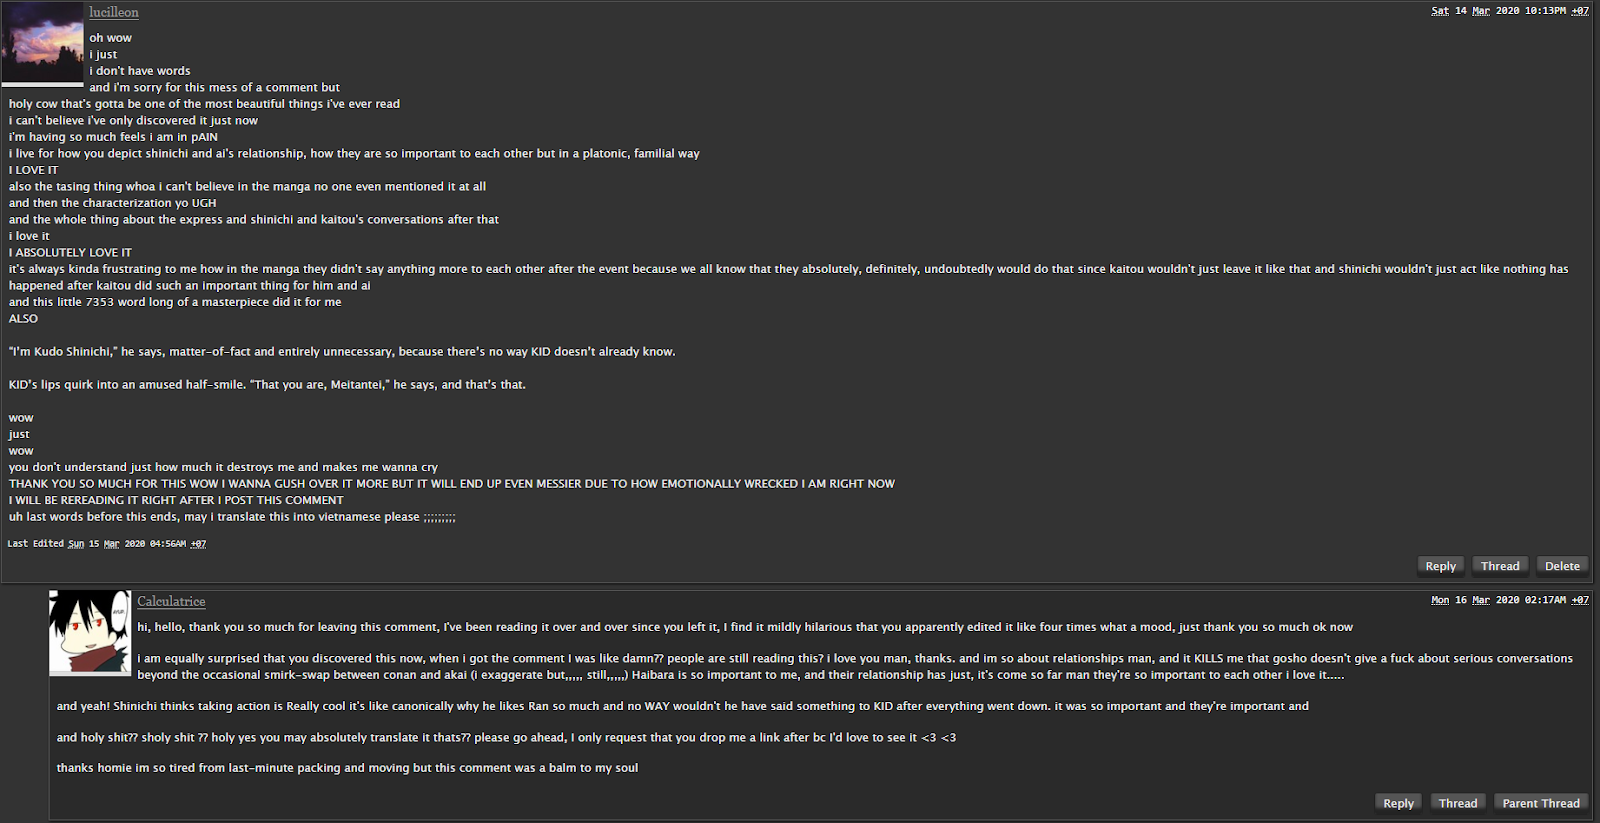Reply to Calculatrice's comment

pos(1398,803)
